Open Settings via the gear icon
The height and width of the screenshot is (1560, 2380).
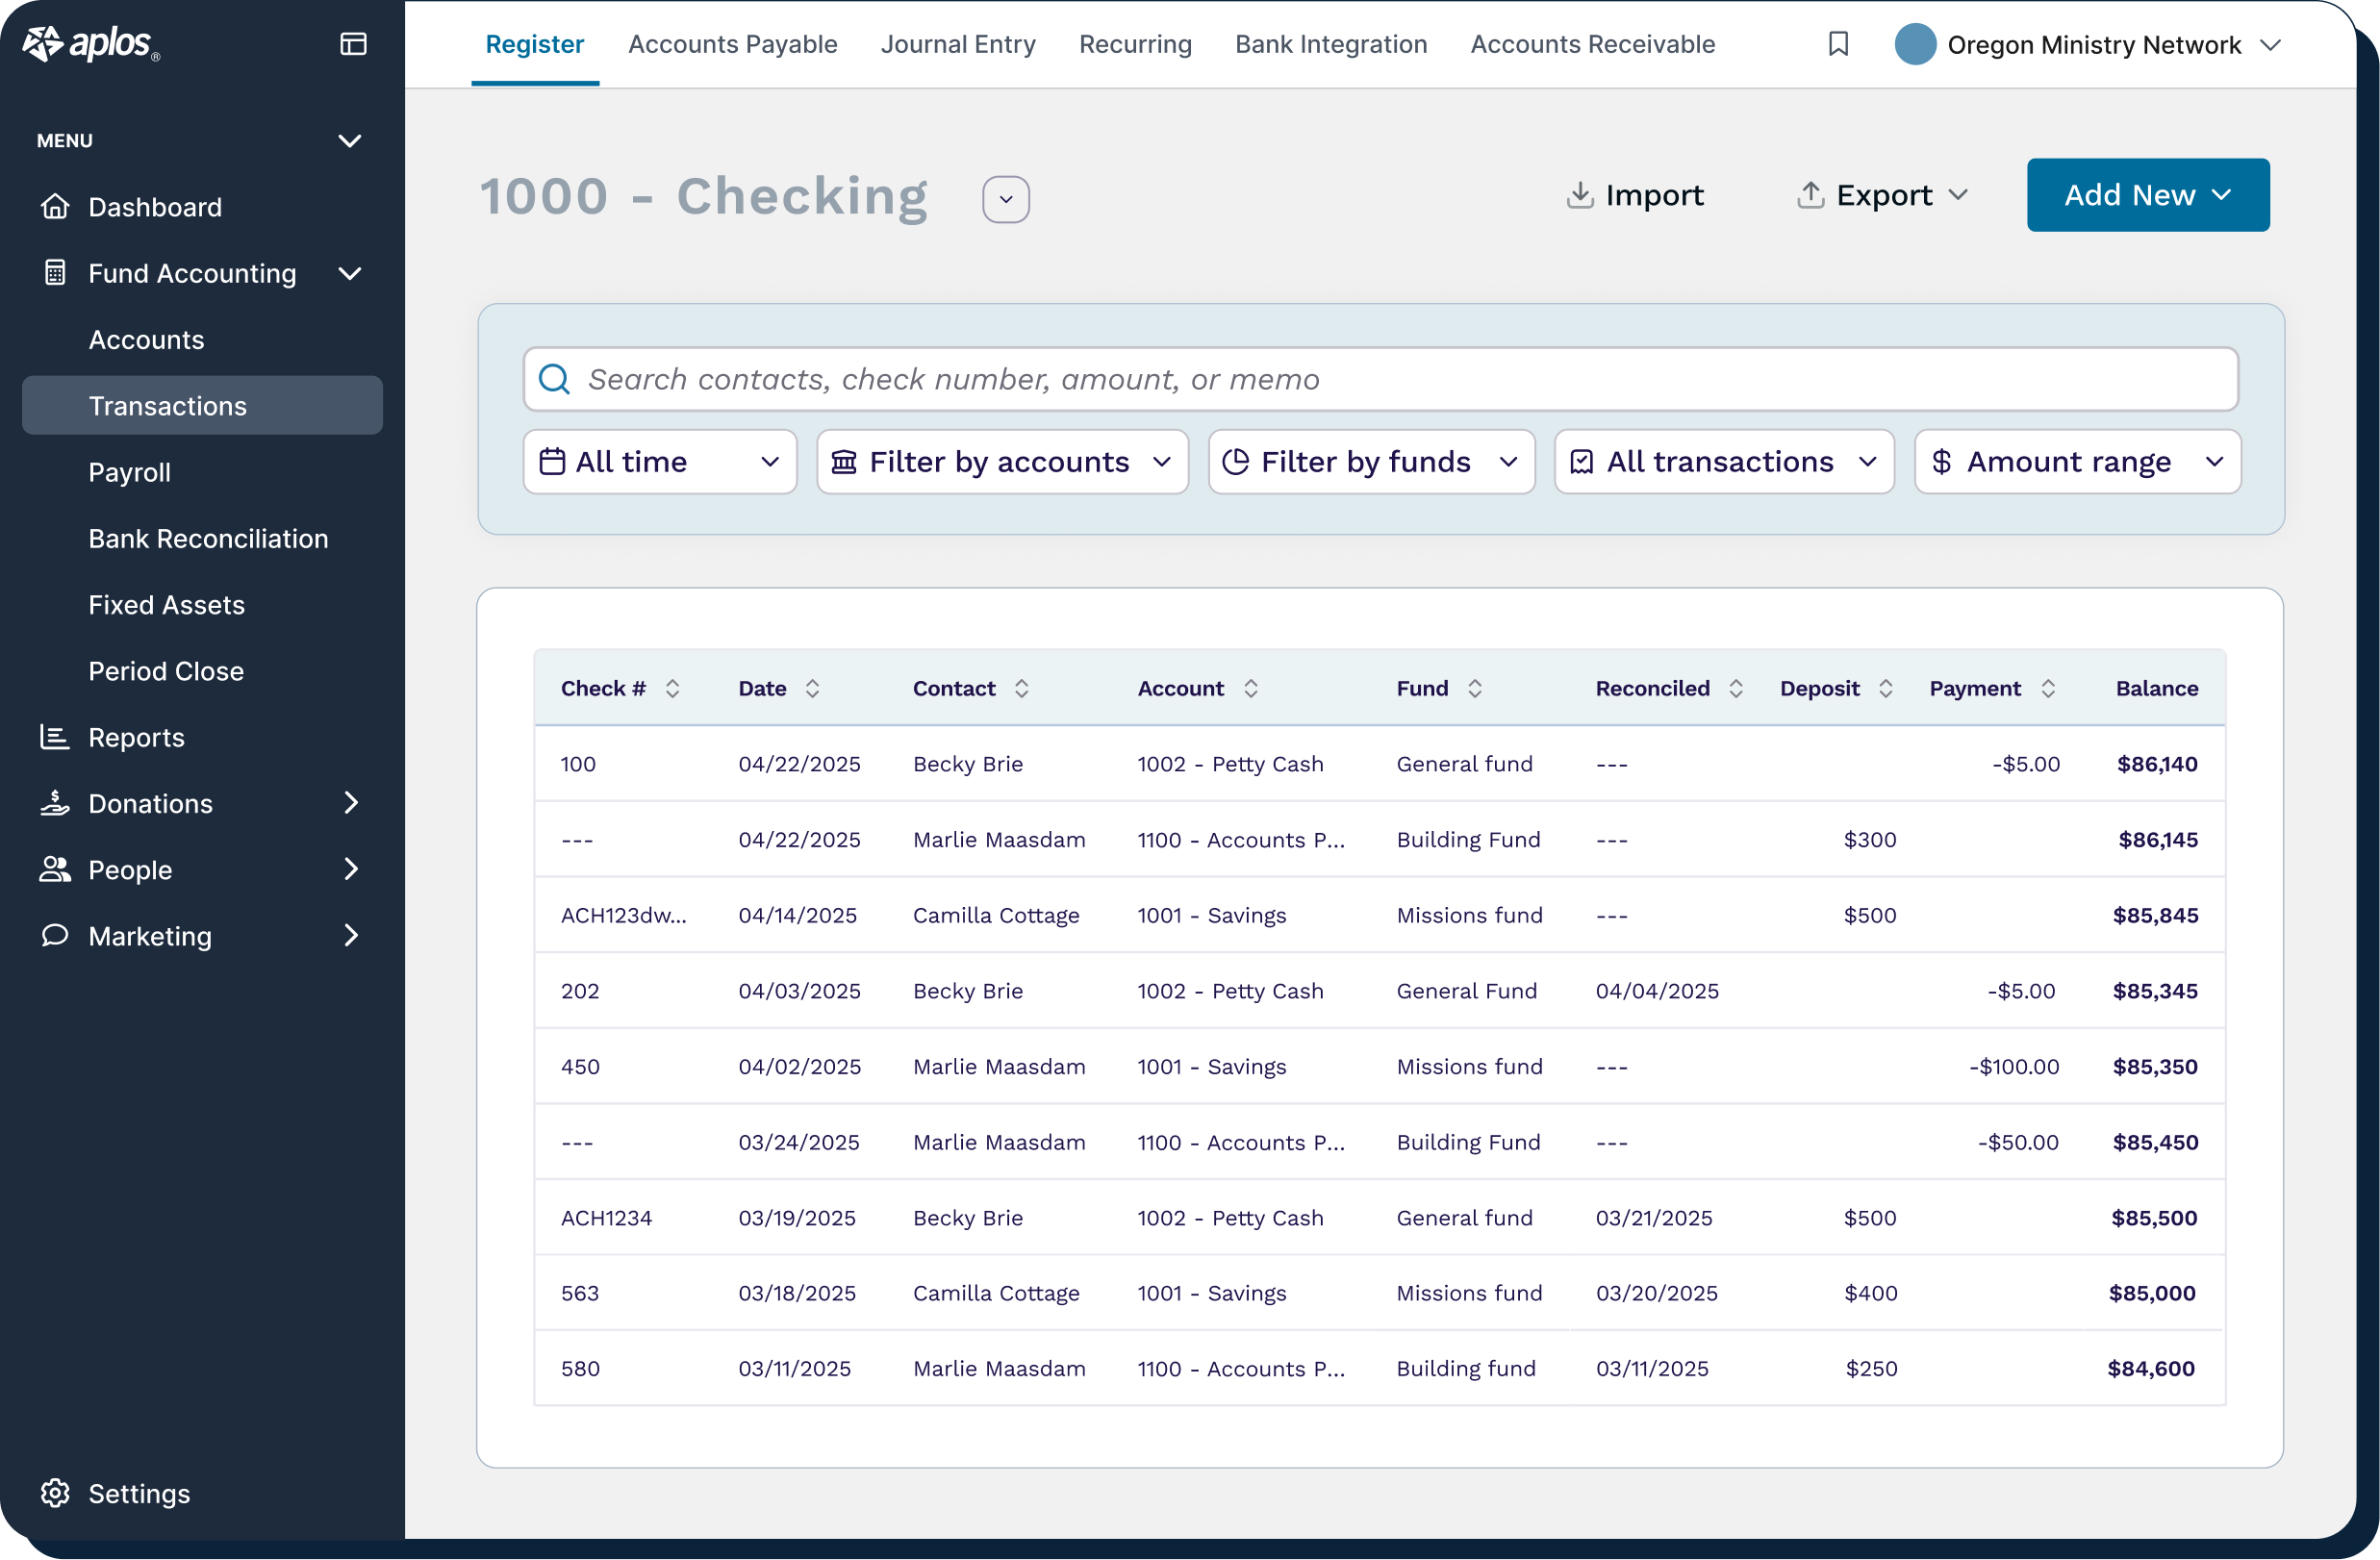pyautogui.click(x=55, y=1492)
